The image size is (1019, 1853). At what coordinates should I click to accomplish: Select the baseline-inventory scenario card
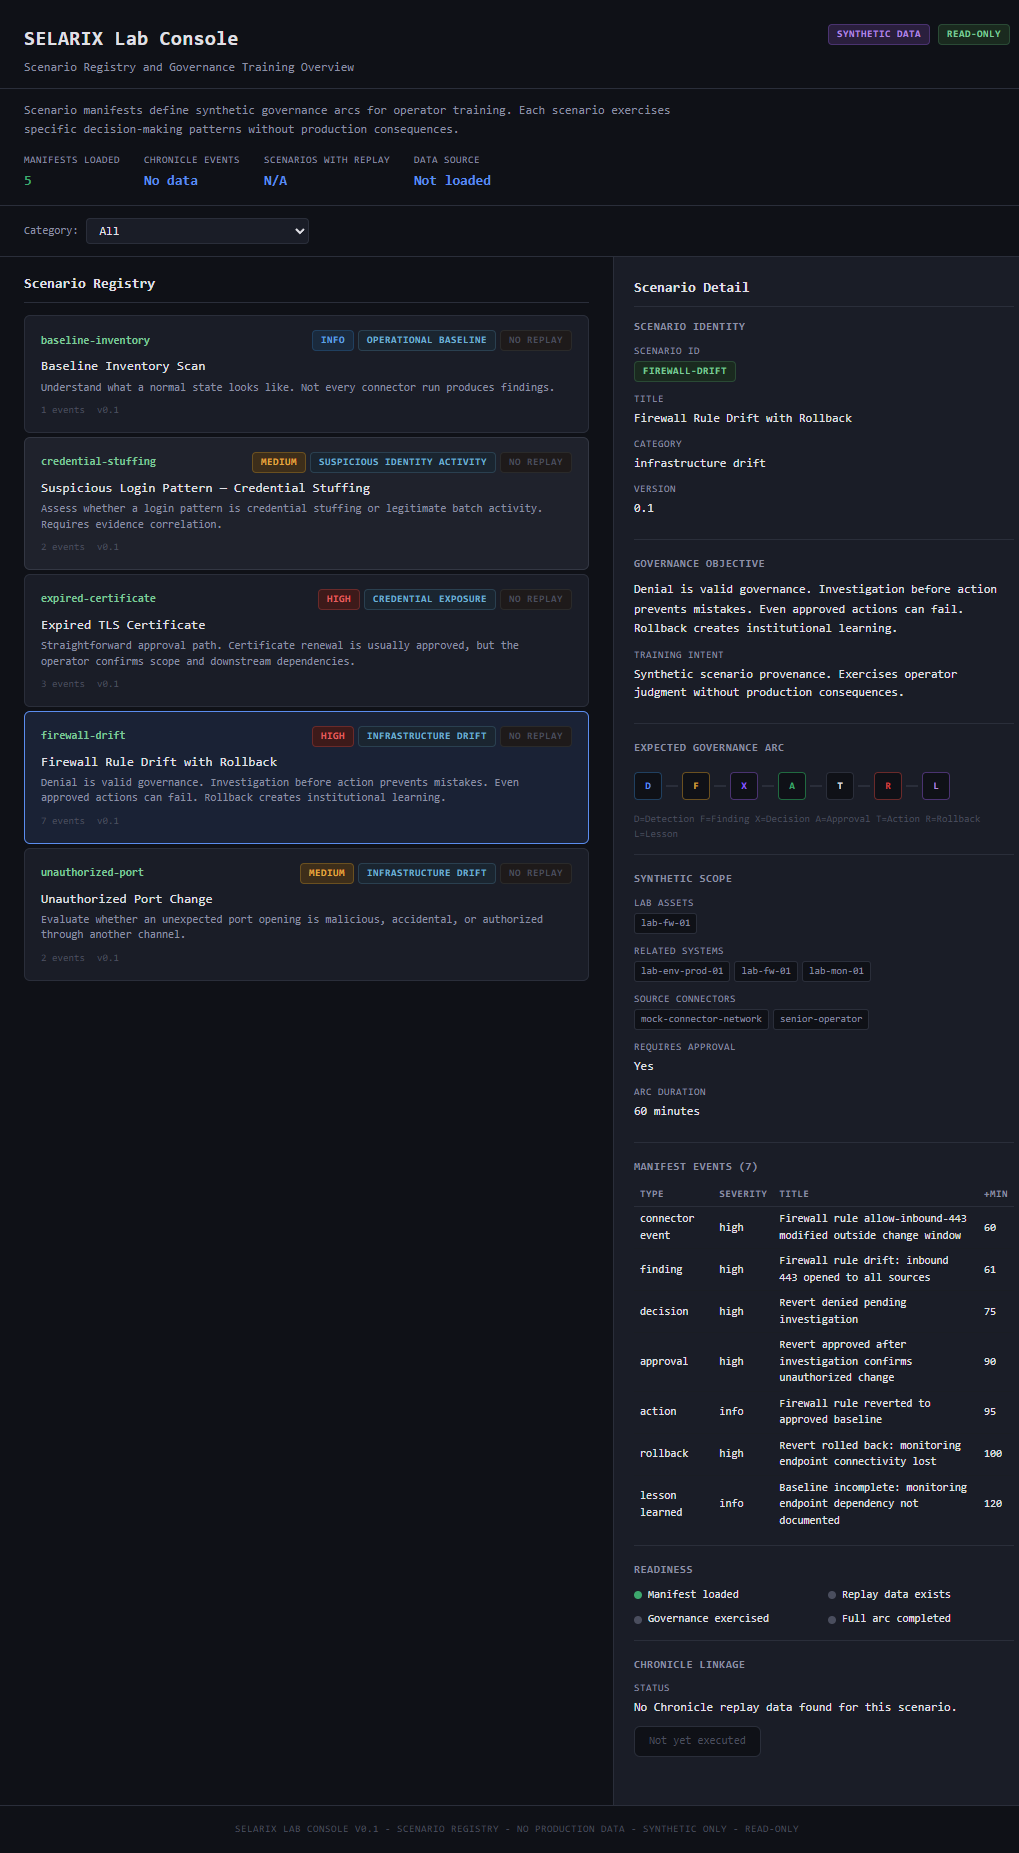tap(306, 374)
